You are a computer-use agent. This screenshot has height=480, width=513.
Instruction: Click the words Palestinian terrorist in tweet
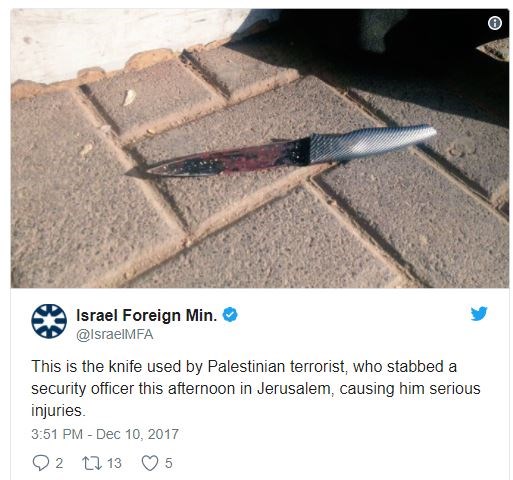coord(277,367)
